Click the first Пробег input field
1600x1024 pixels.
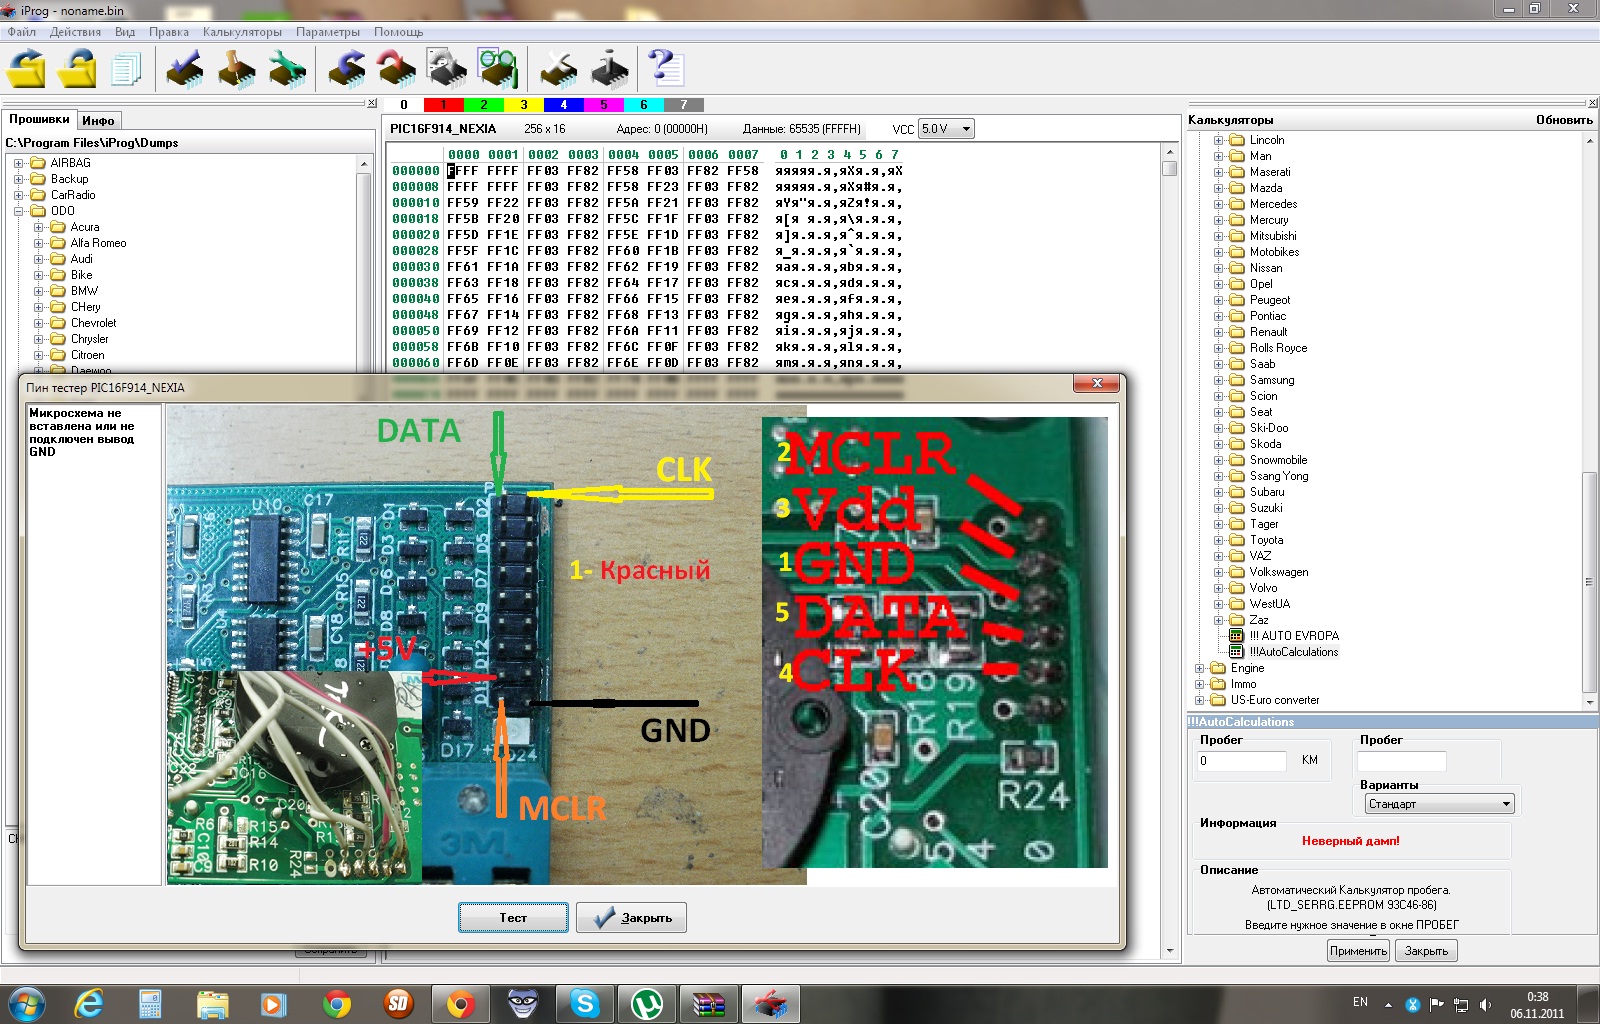pyautogui.click(x=1241, y=761)
